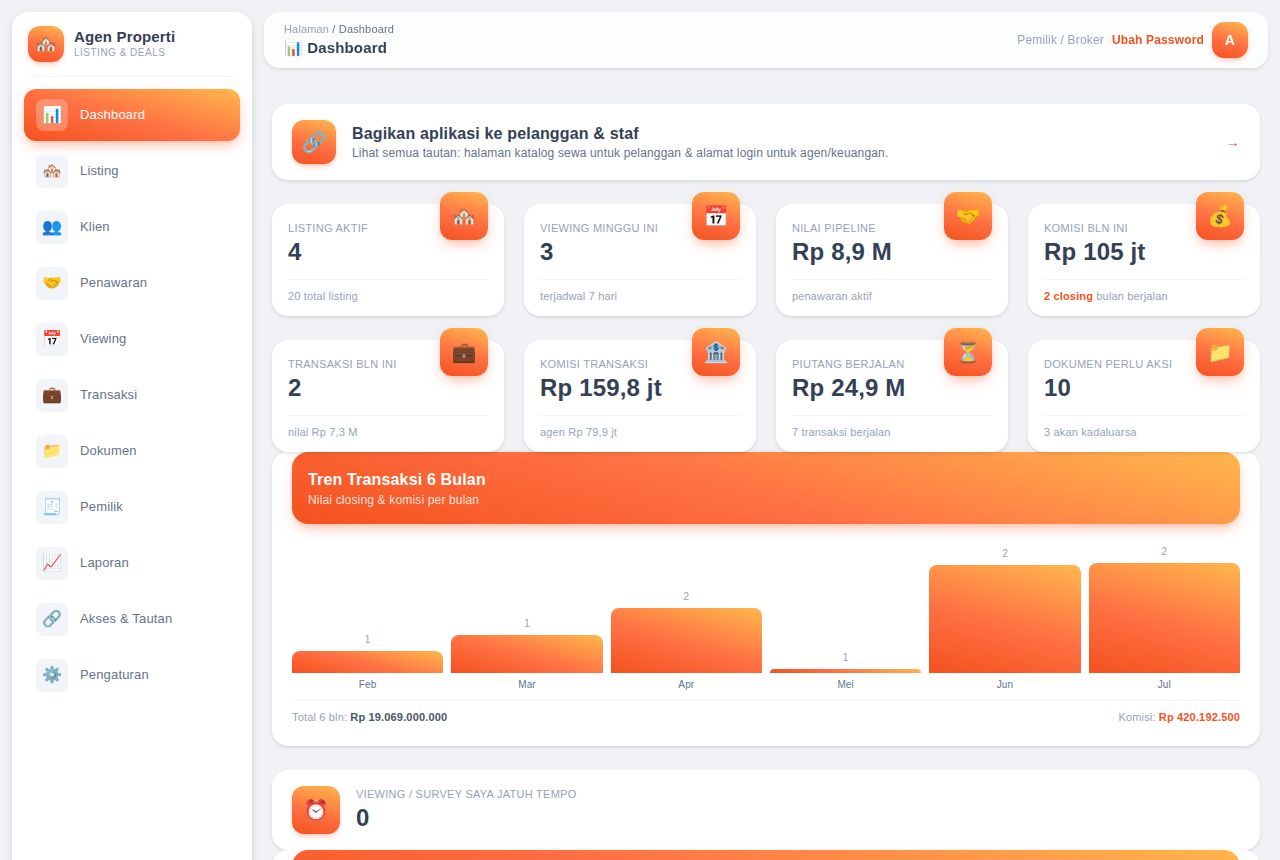Open the Klien menu

click(132, 227)
